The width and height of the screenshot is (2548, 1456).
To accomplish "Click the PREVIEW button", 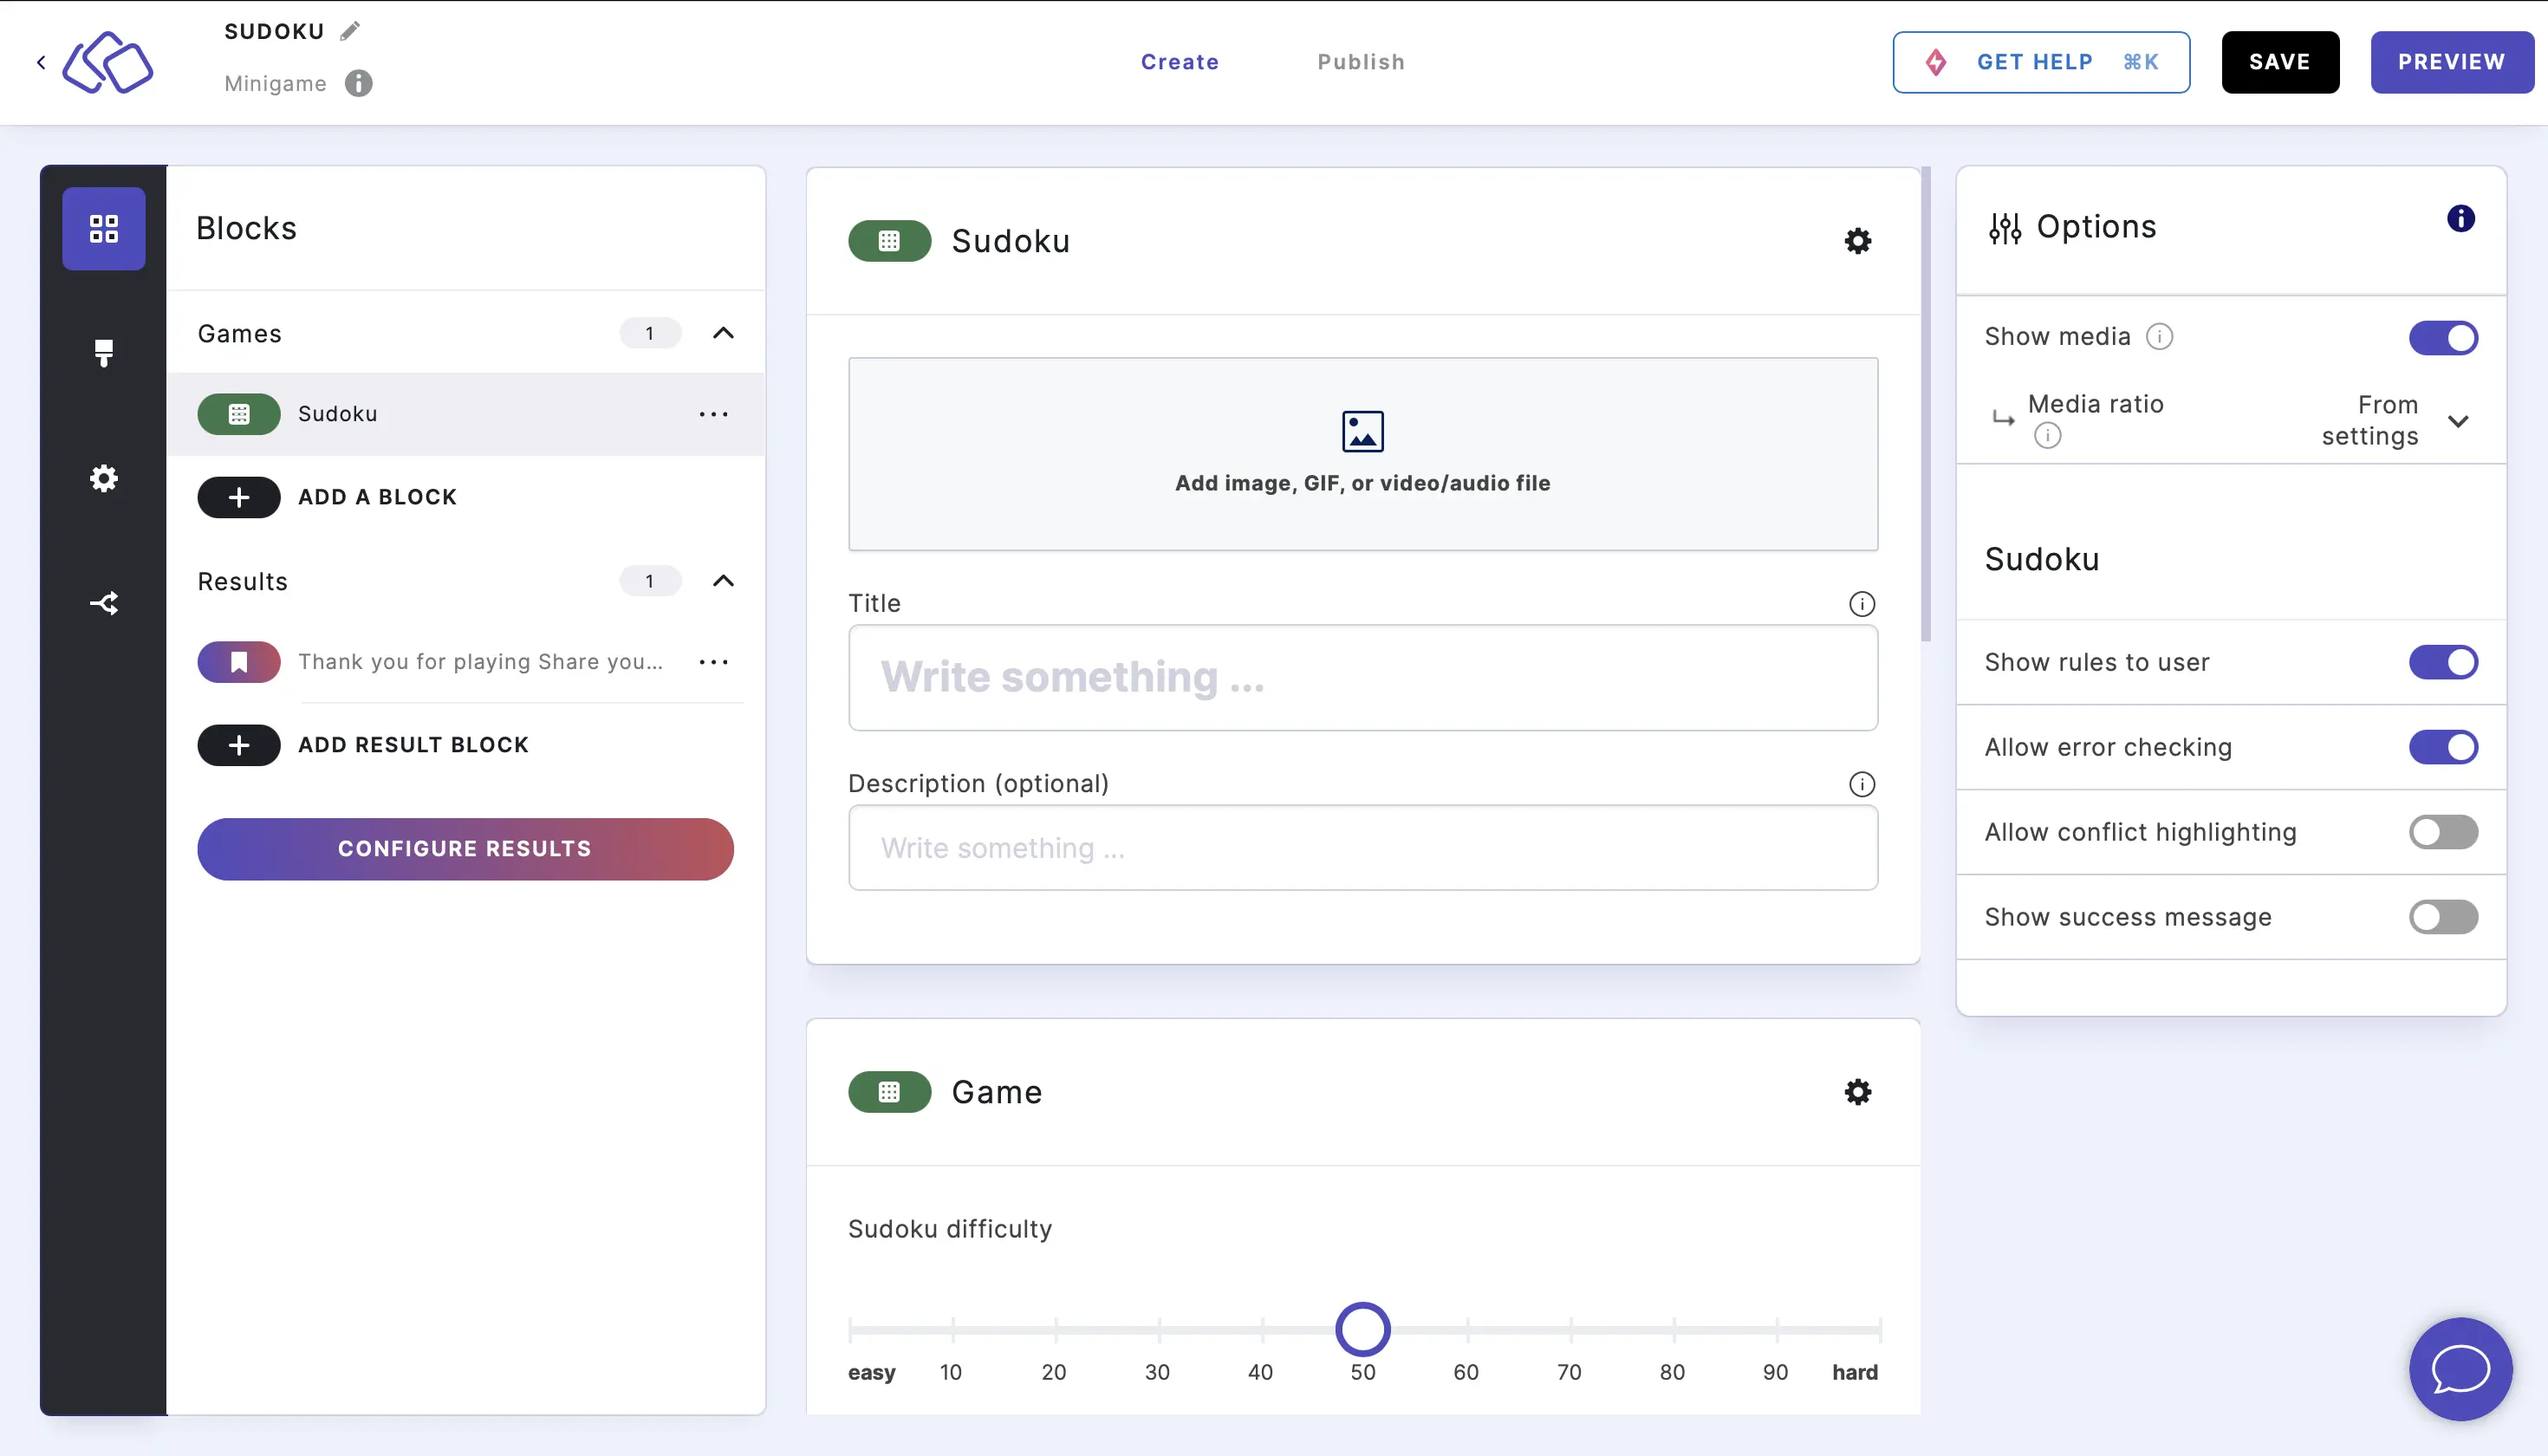I will tap(2451, 62).
